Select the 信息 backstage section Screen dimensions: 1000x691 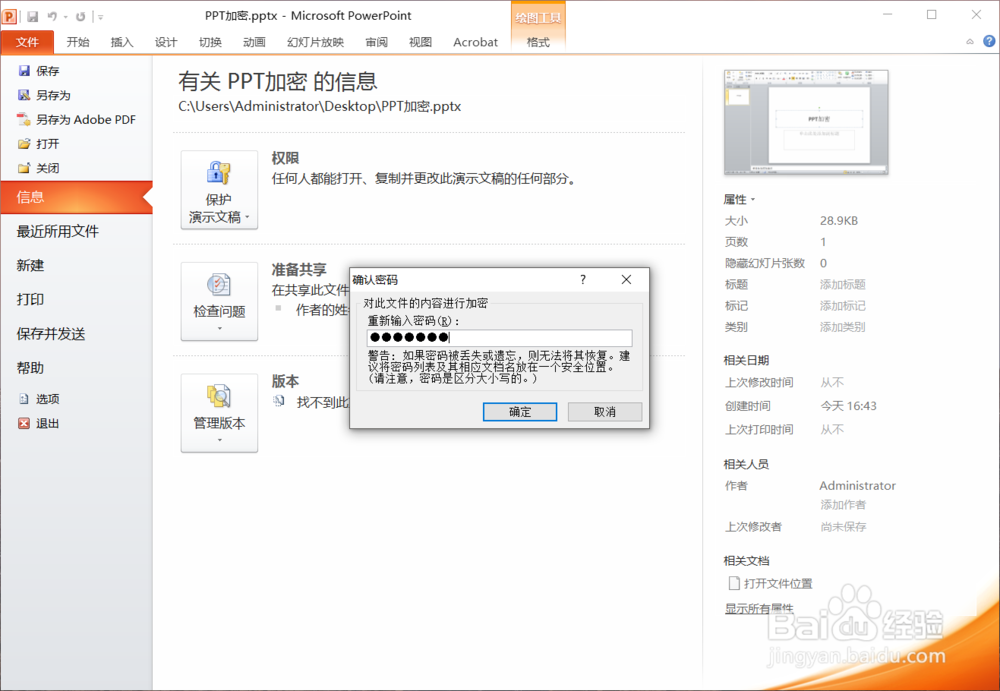[x=77, y=197]
